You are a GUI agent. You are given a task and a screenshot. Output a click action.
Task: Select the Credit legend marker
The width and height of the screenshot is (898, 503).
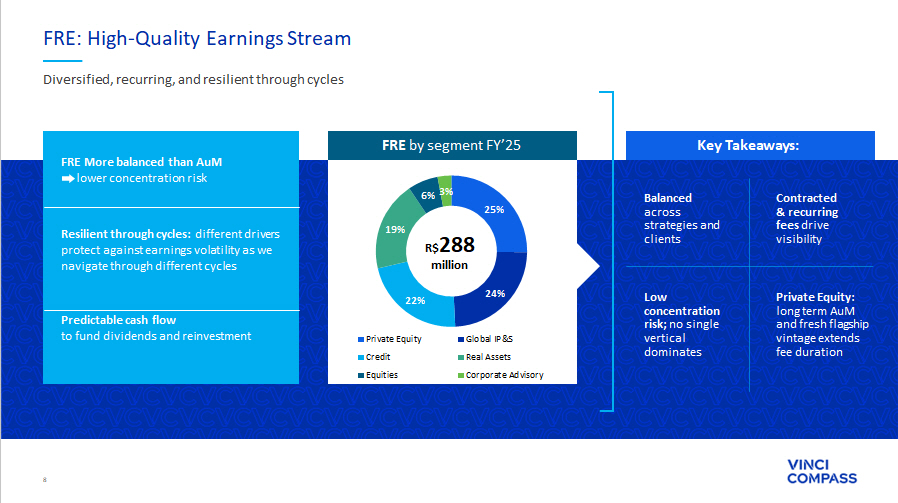(359, 357)
